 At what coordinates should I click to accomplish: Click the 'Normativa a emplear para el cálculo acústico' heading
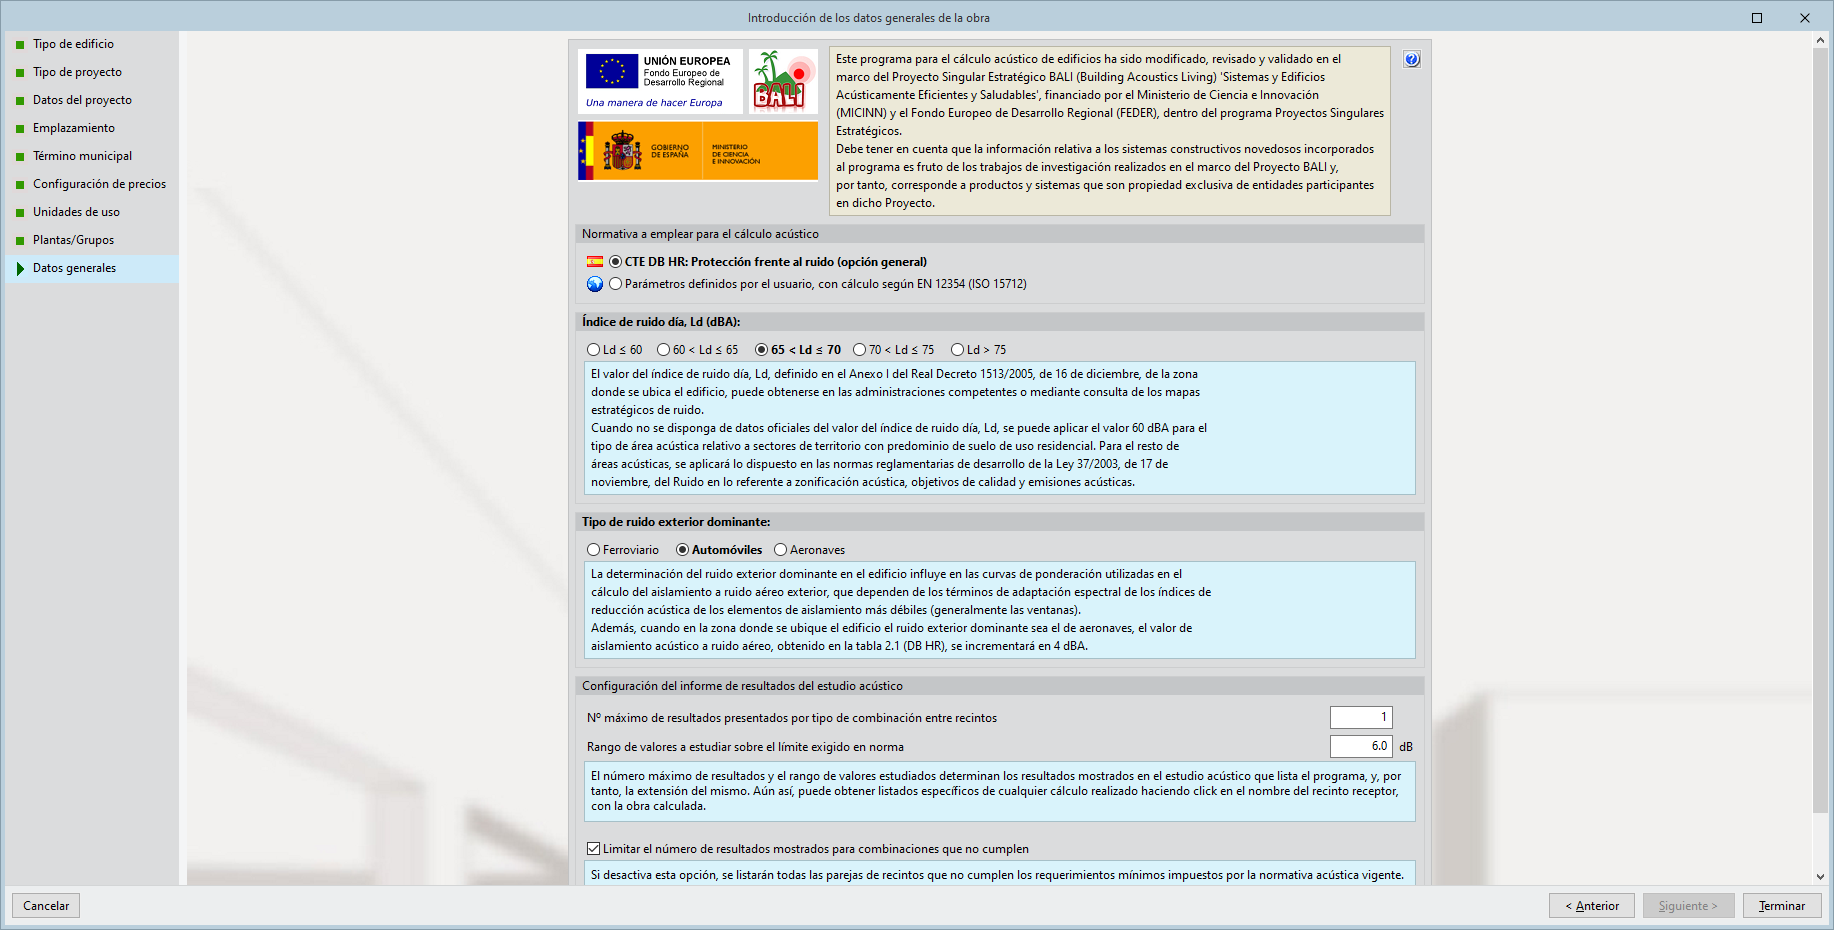pyautogui.click(x=700, y=234)
